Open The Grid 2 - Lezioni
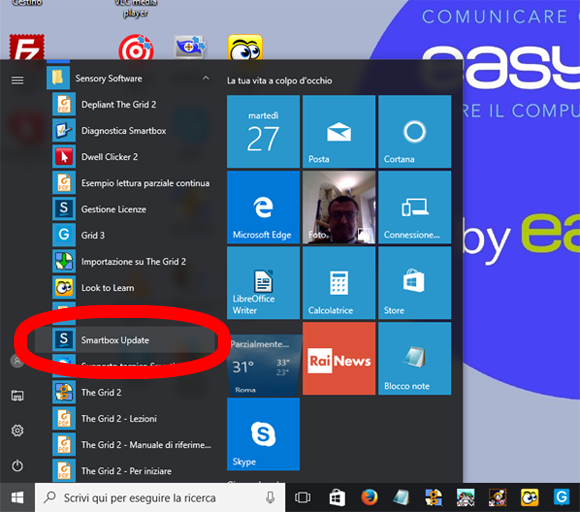This screenshot has height=512, width=580. coord(119,418)
